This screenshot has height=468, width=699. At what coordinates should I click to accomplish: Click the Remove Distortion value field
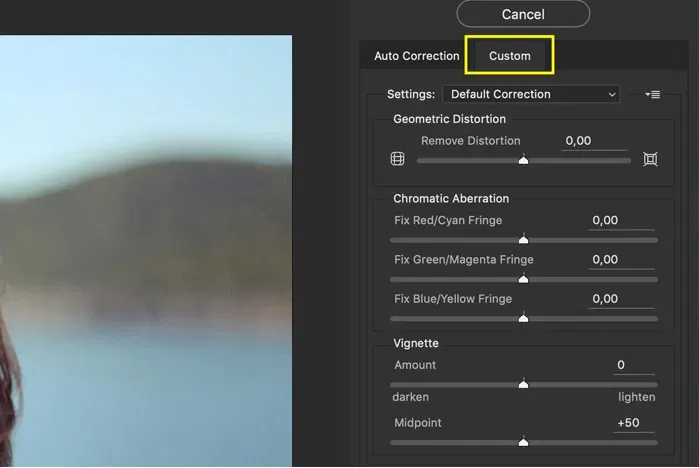(579, 141)
